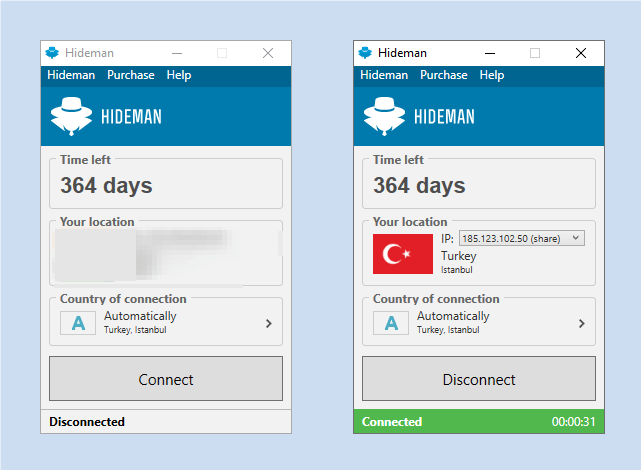Minimize the left Hideman window

tap(177, 53)
